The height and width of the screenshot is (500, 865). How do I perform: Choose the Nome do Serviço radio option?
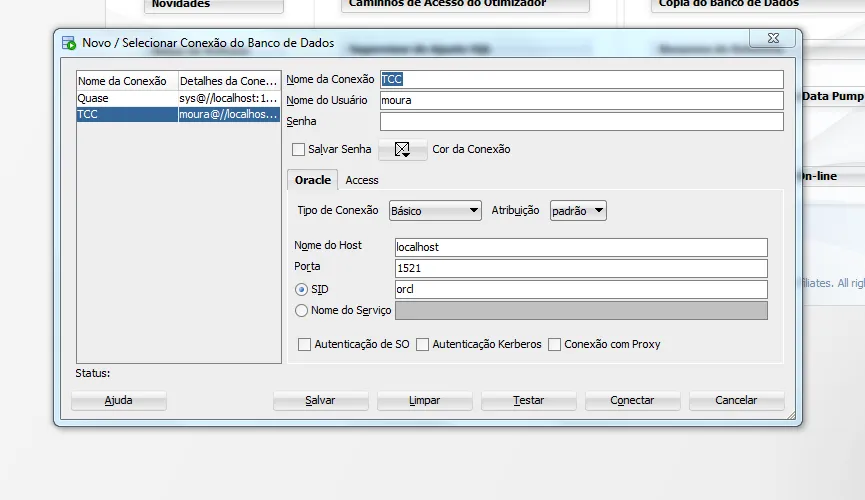[302, 310]
